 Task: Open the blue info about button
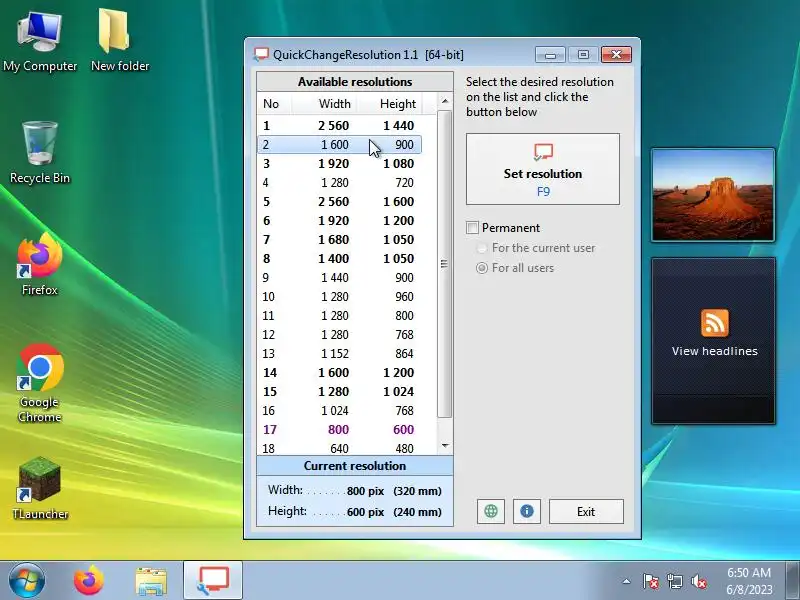[527, 511]
